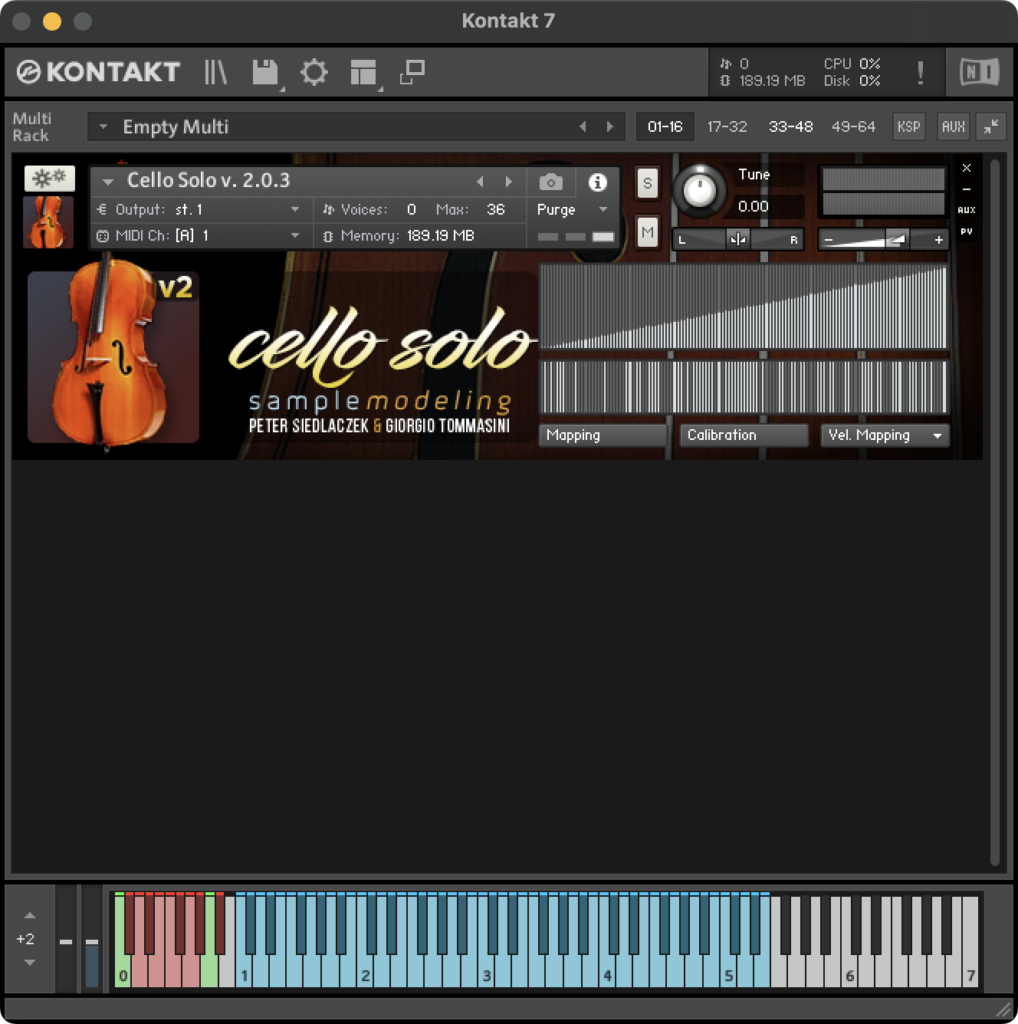This screenshot has height=1024, width=1018.
Task: Shift keyboard octave up arrow
Action: [x=29, y=916]
